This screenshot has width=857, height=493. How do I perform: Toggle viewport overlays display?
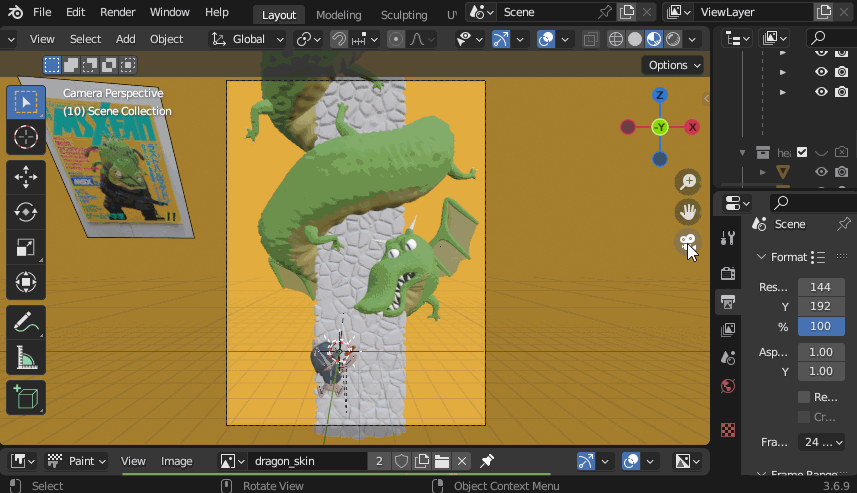tap(545, 39)
